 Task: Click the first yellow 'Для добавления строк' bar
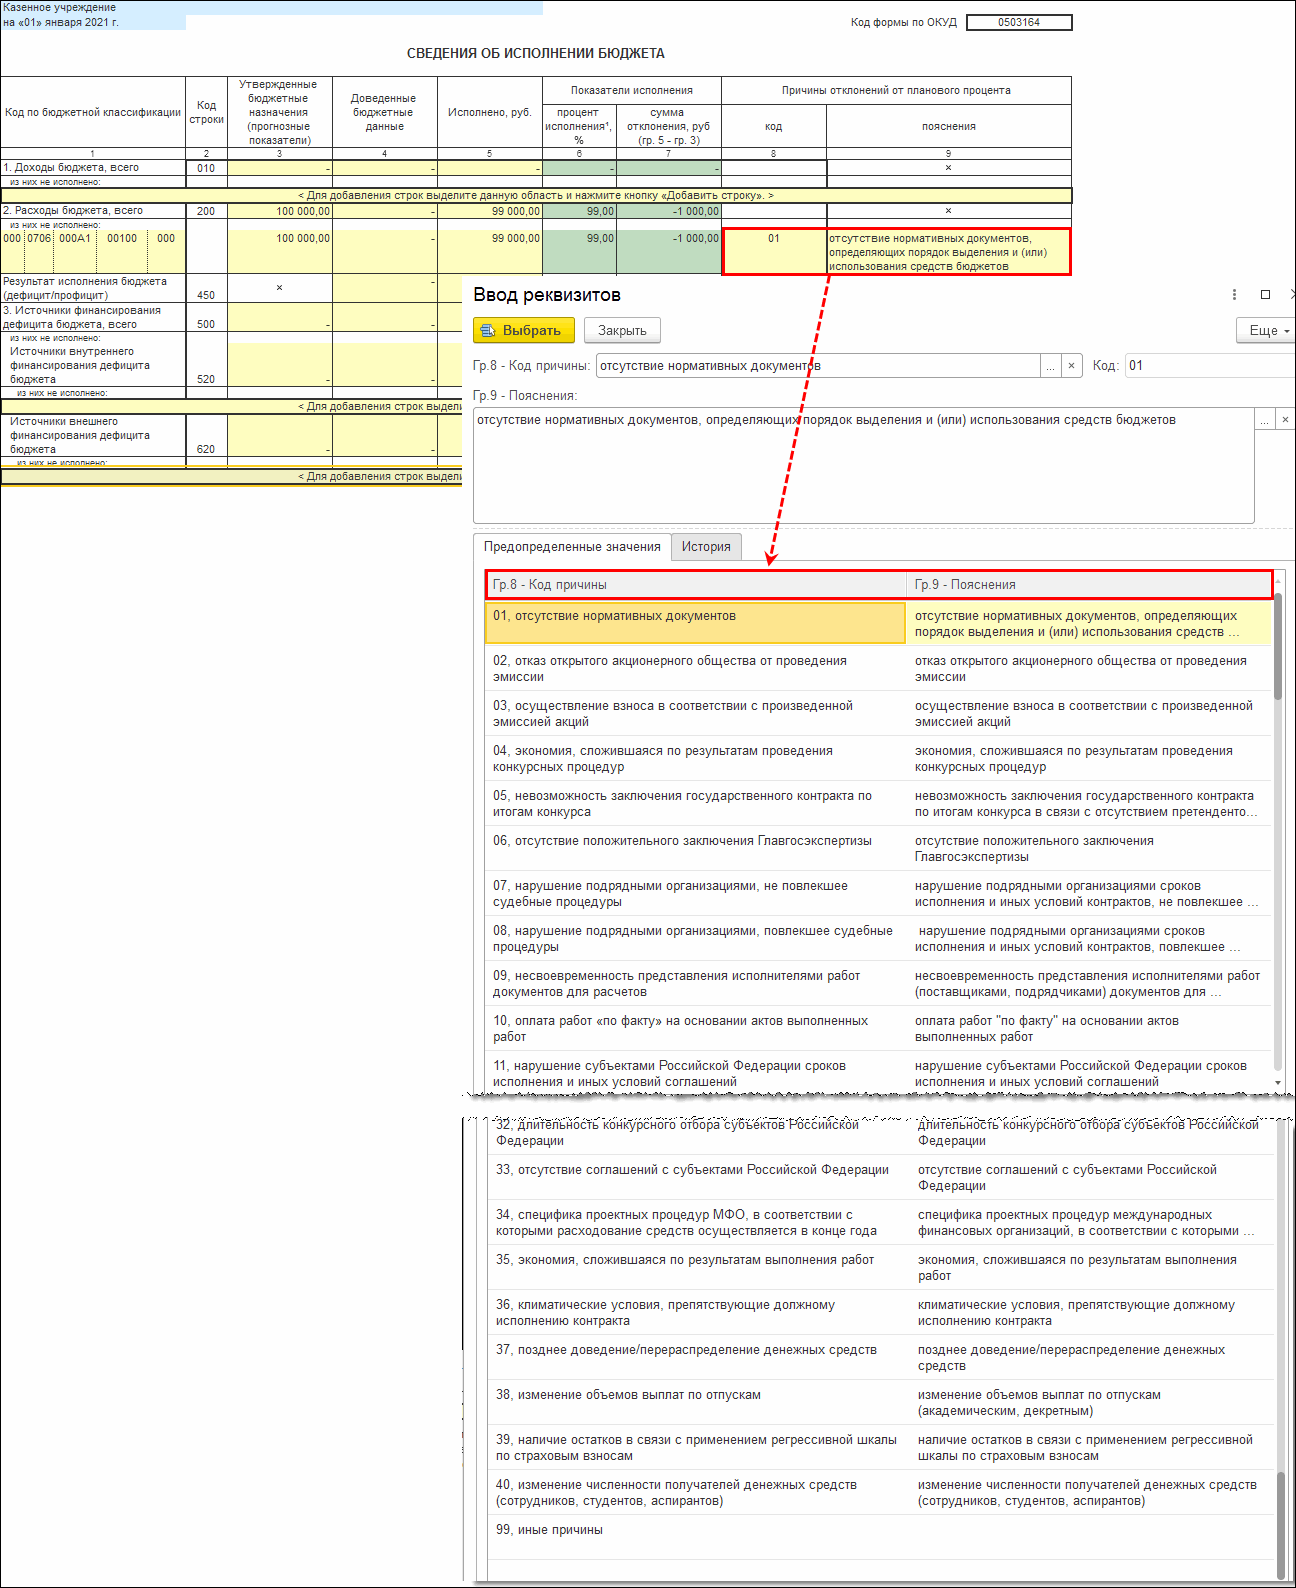(x=536, y=195)
